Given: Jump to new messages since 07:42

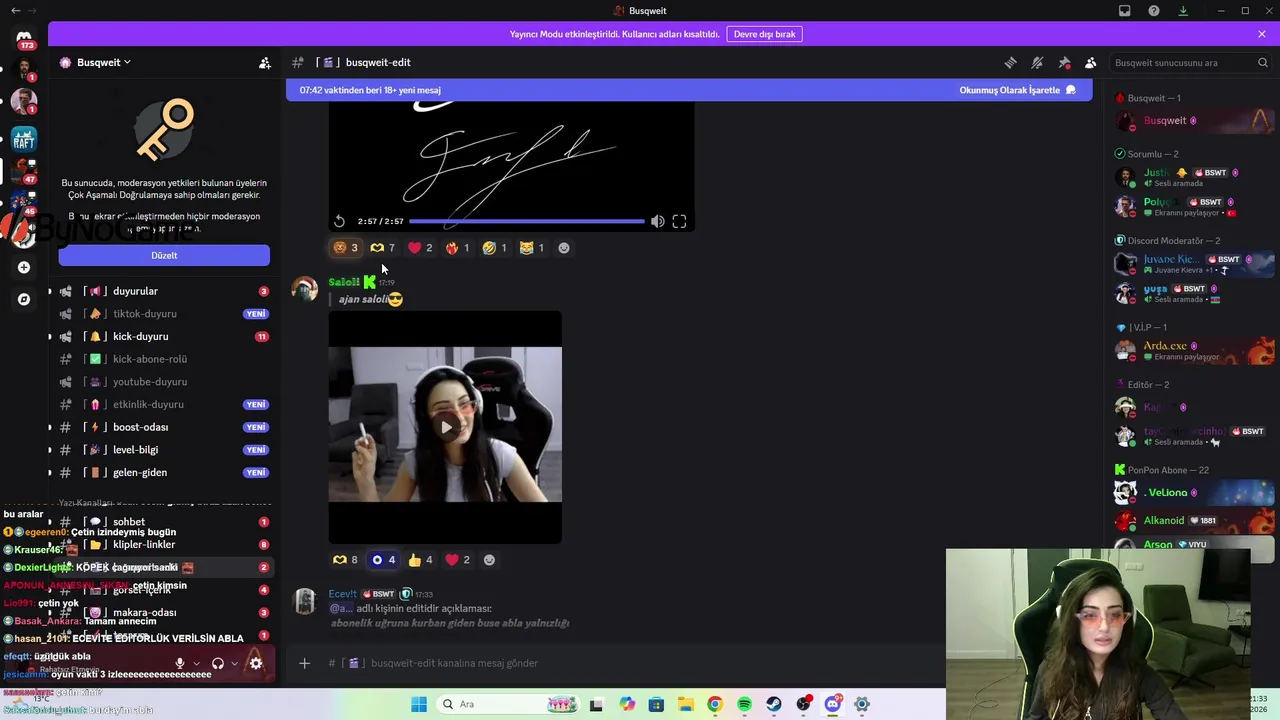Looking at the screenshot, I should tap(370, 90).
